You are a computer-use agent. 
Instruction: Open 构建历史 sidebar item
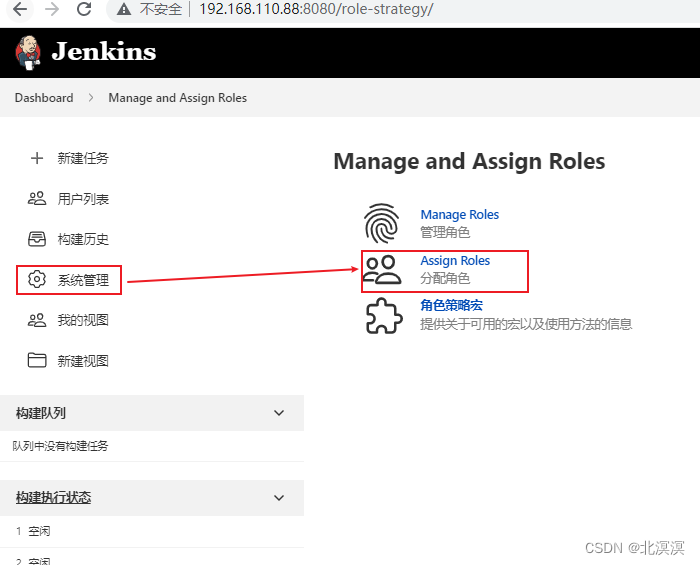point(83,239)
